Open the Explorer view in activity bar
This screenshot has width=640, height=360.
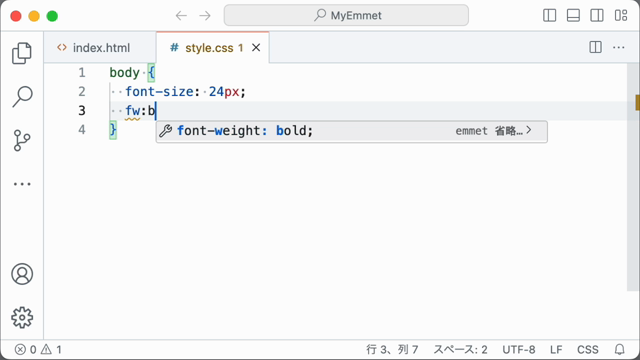coord(22,53)
